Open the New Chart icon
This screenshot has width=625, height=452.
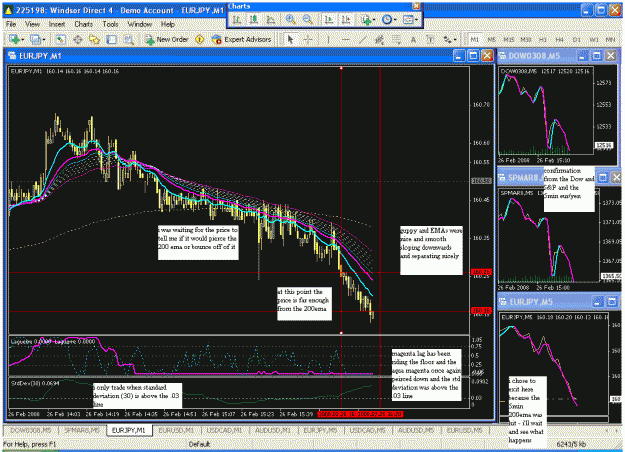(14, 39)
